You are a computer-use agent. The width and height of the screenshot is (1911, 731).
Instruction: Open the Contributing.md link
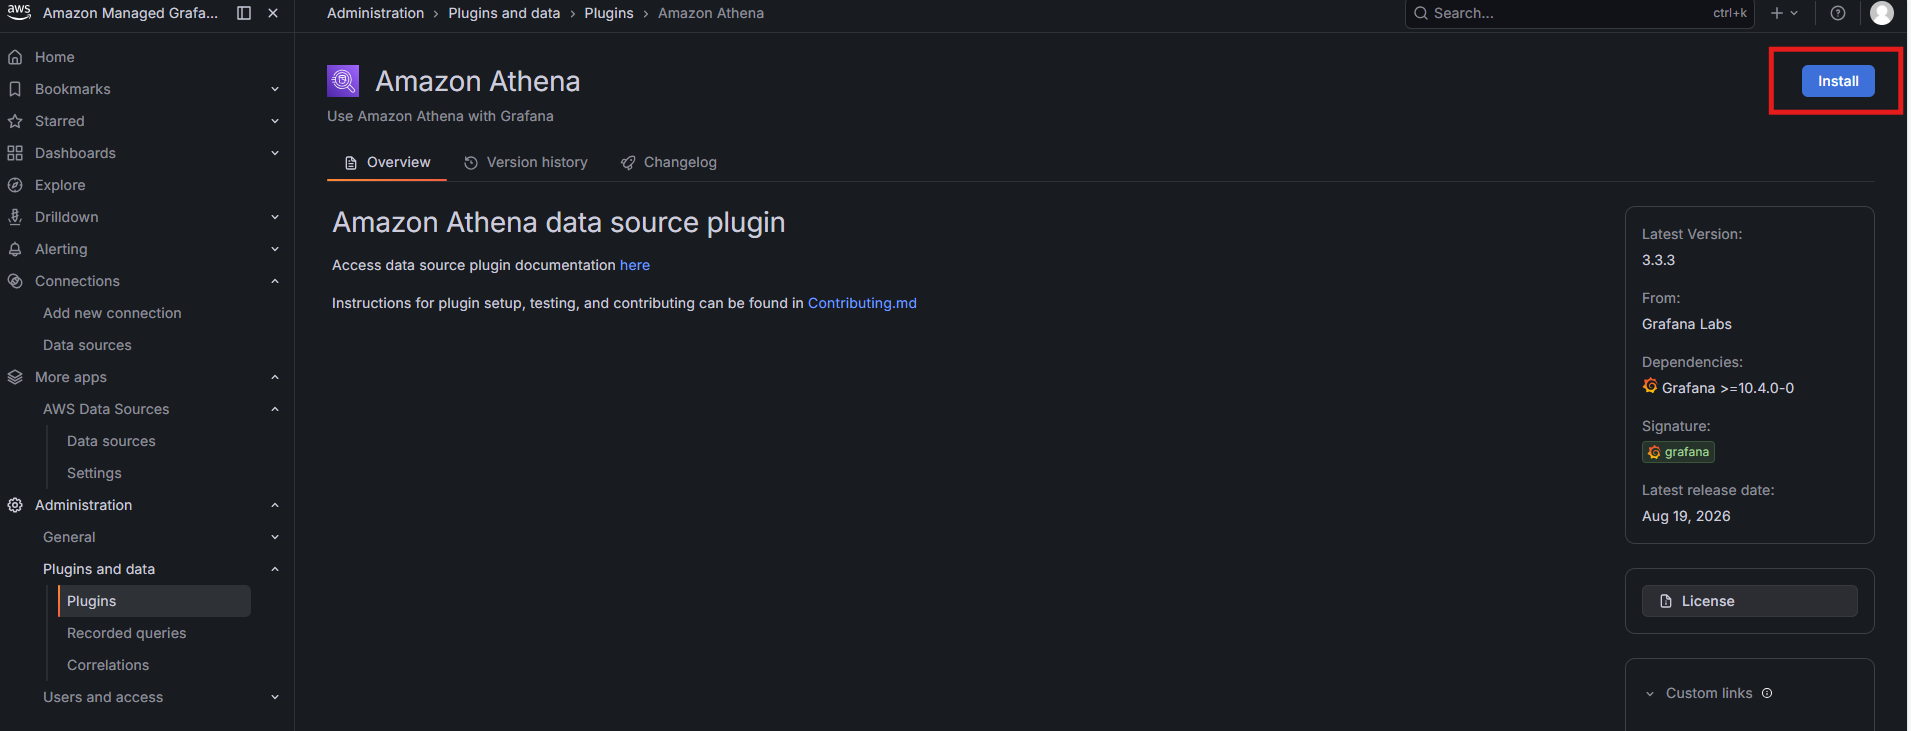[862, 303]
